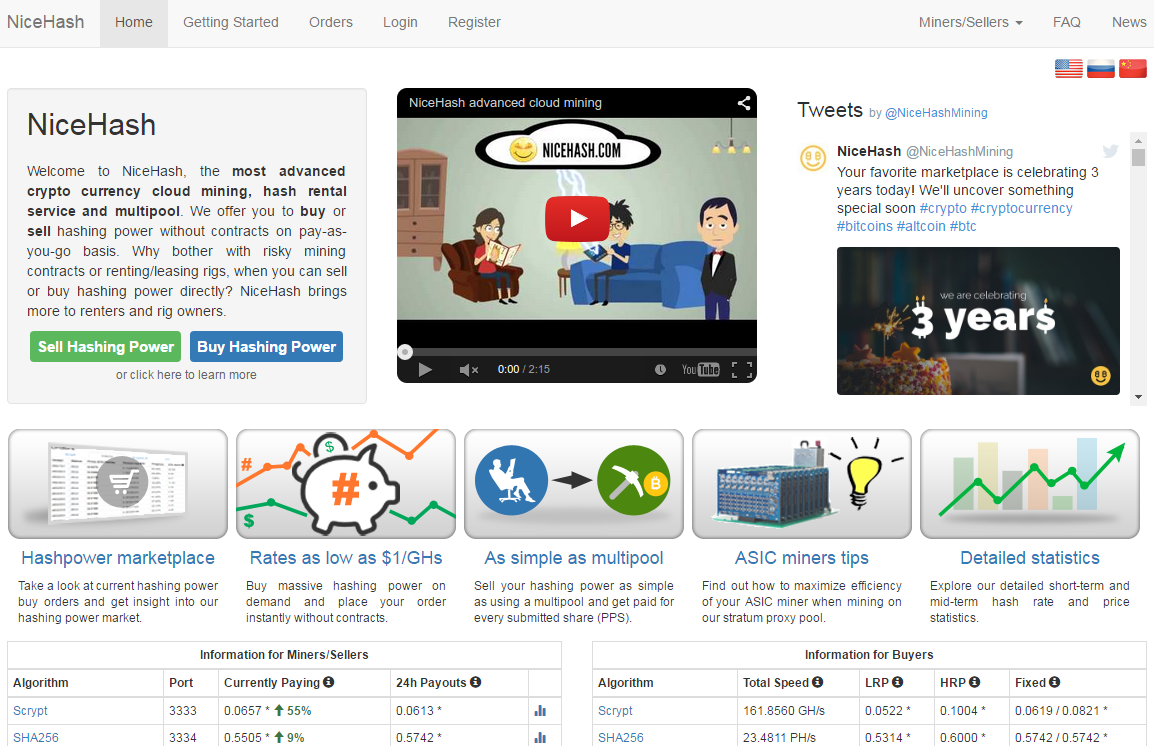Click 24h Payouts info icon
The height and width of the screenshot is (746, 1154).
pyautogui.click(x=475, y=682)
